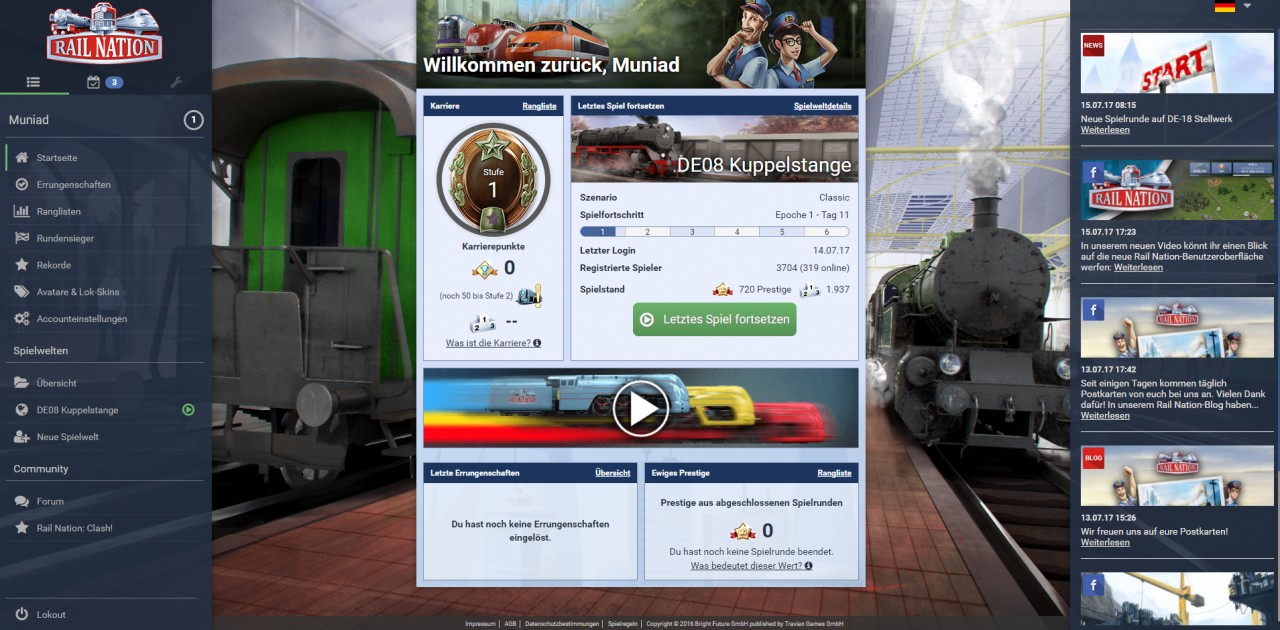Screen dimensions: 1280x630
Task: Open Impressum footer link
Action: (480, 624)
